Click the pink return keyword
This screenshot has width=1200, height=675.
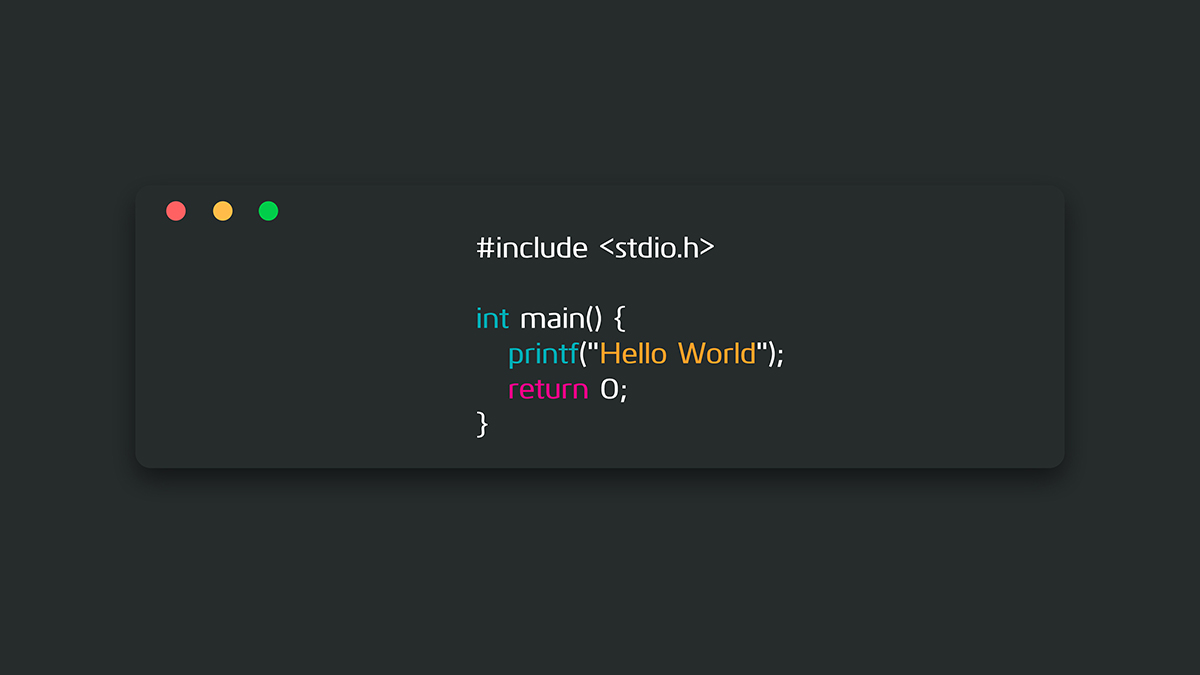548,390
